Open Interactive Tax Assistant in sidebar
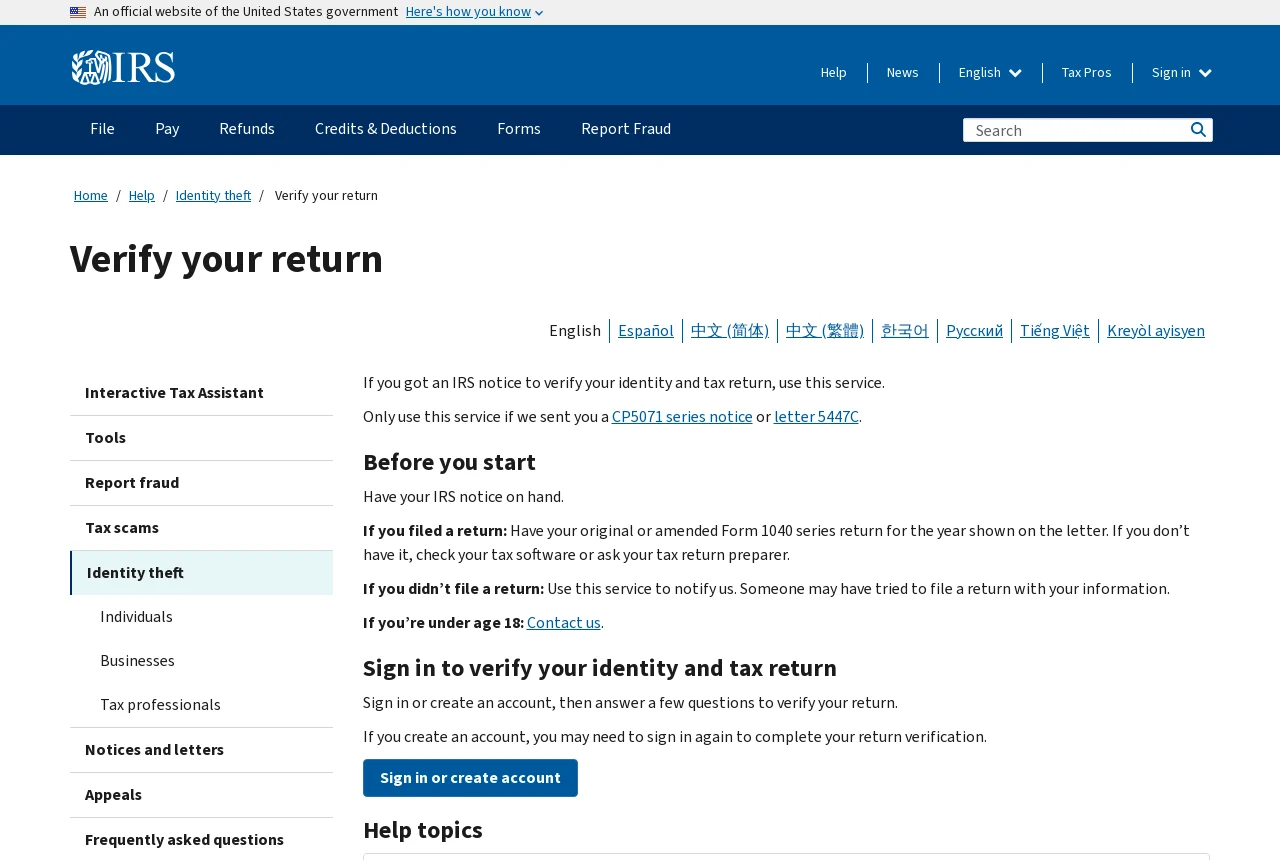The width and height of the screenshot is (1280, 860). pos(201,393)
